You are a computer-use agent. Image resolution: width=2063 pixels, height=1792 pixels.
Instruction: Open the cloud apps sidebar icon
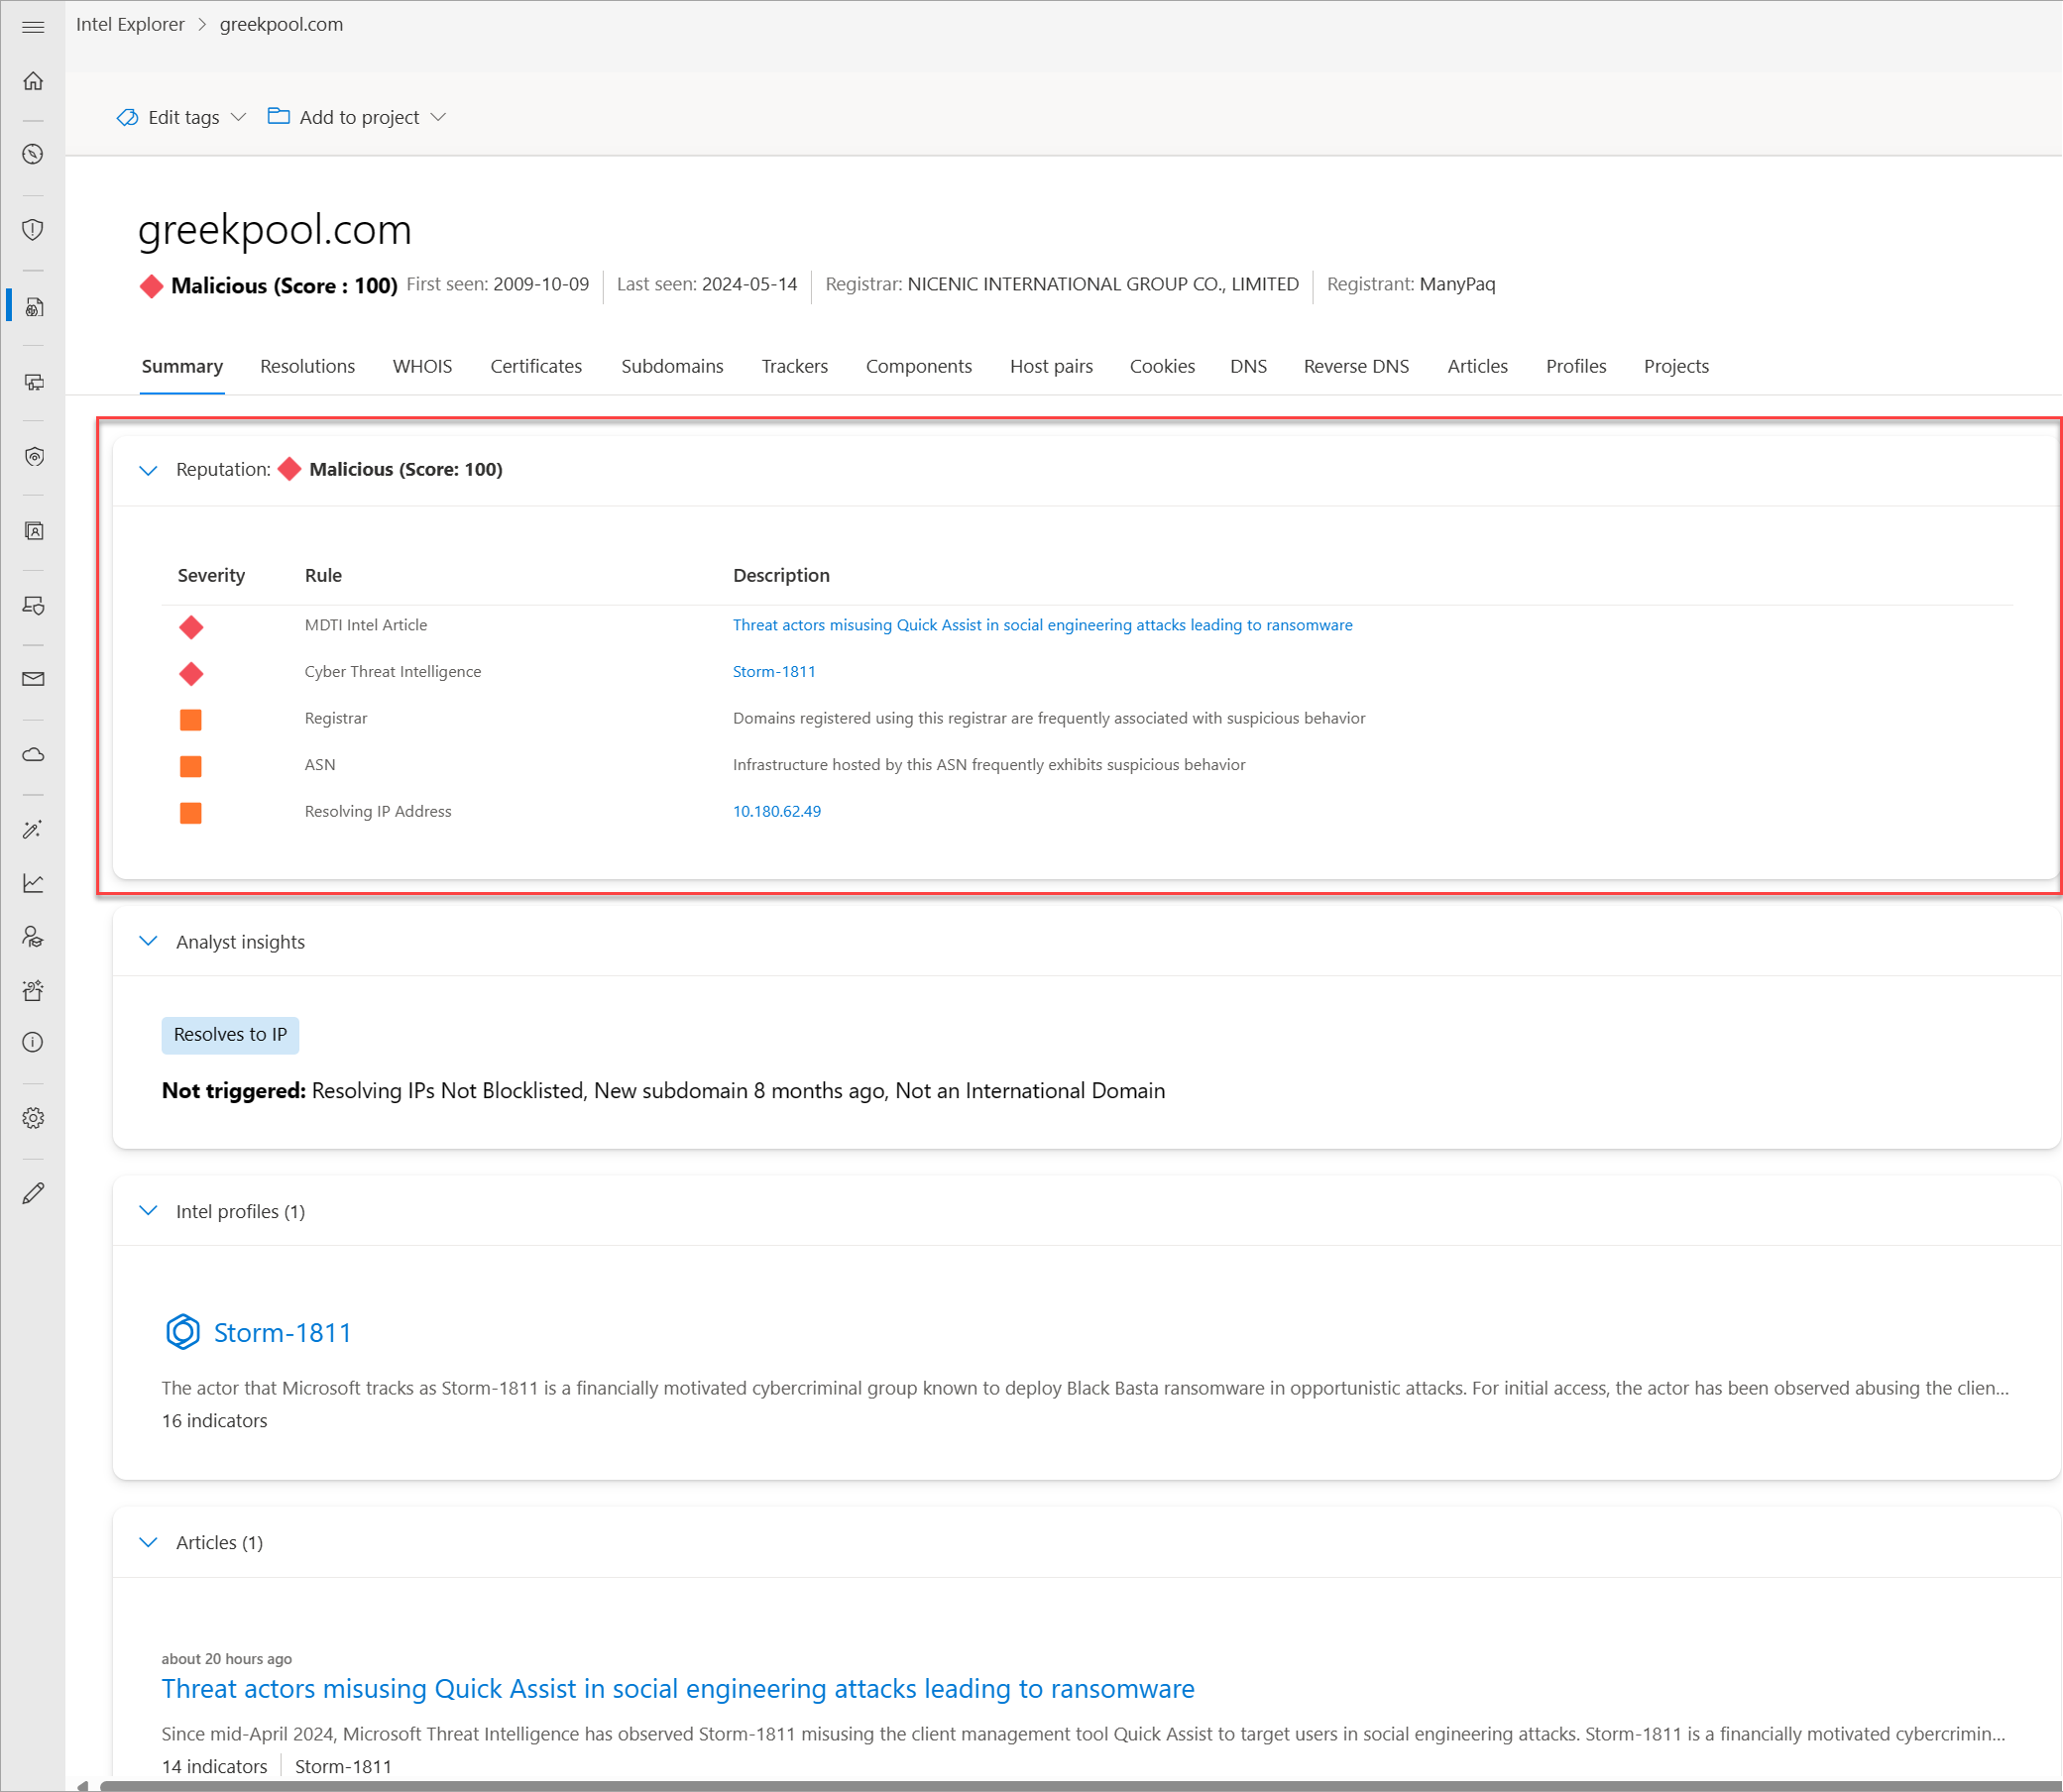click(x=33, y=755)
